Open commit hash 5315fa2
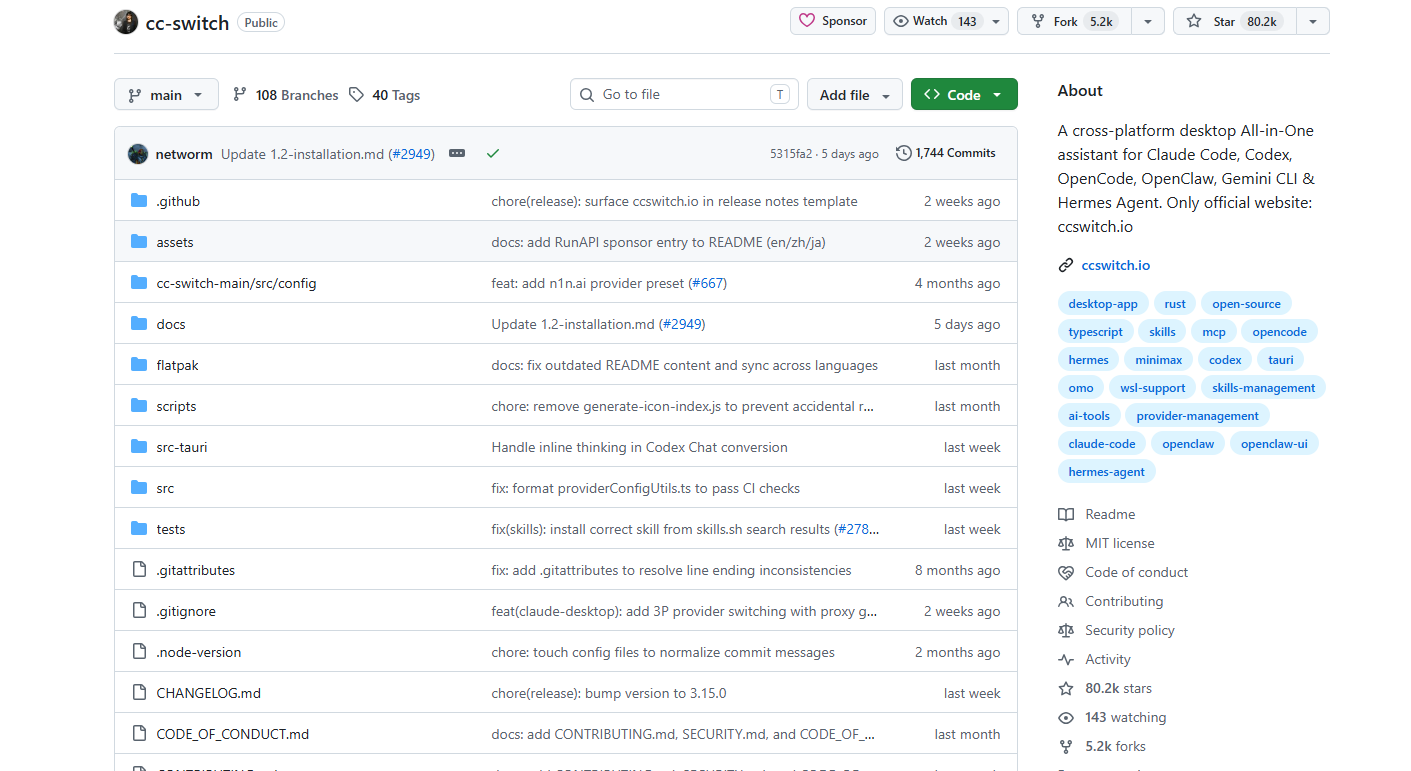 click(x=791, y=154)
